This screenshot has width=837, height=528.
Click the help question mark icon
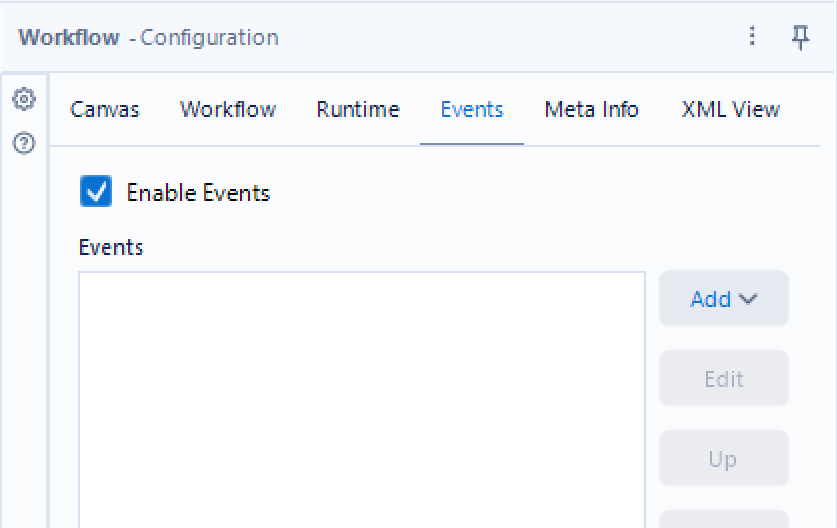coord(24,143)
